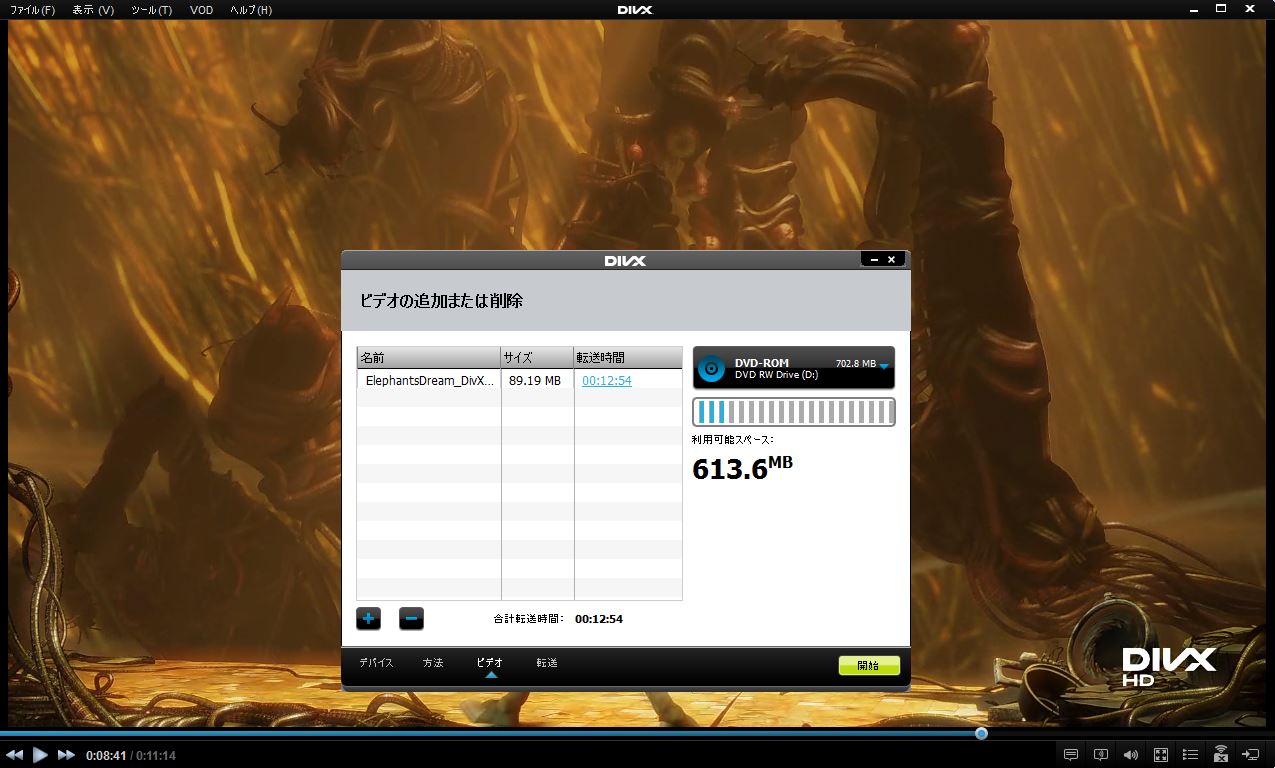This screenshot has width=1275, height=768.
Task: Click the elapsed time 0:08:41 display
Action: click(x=106, y=755)
